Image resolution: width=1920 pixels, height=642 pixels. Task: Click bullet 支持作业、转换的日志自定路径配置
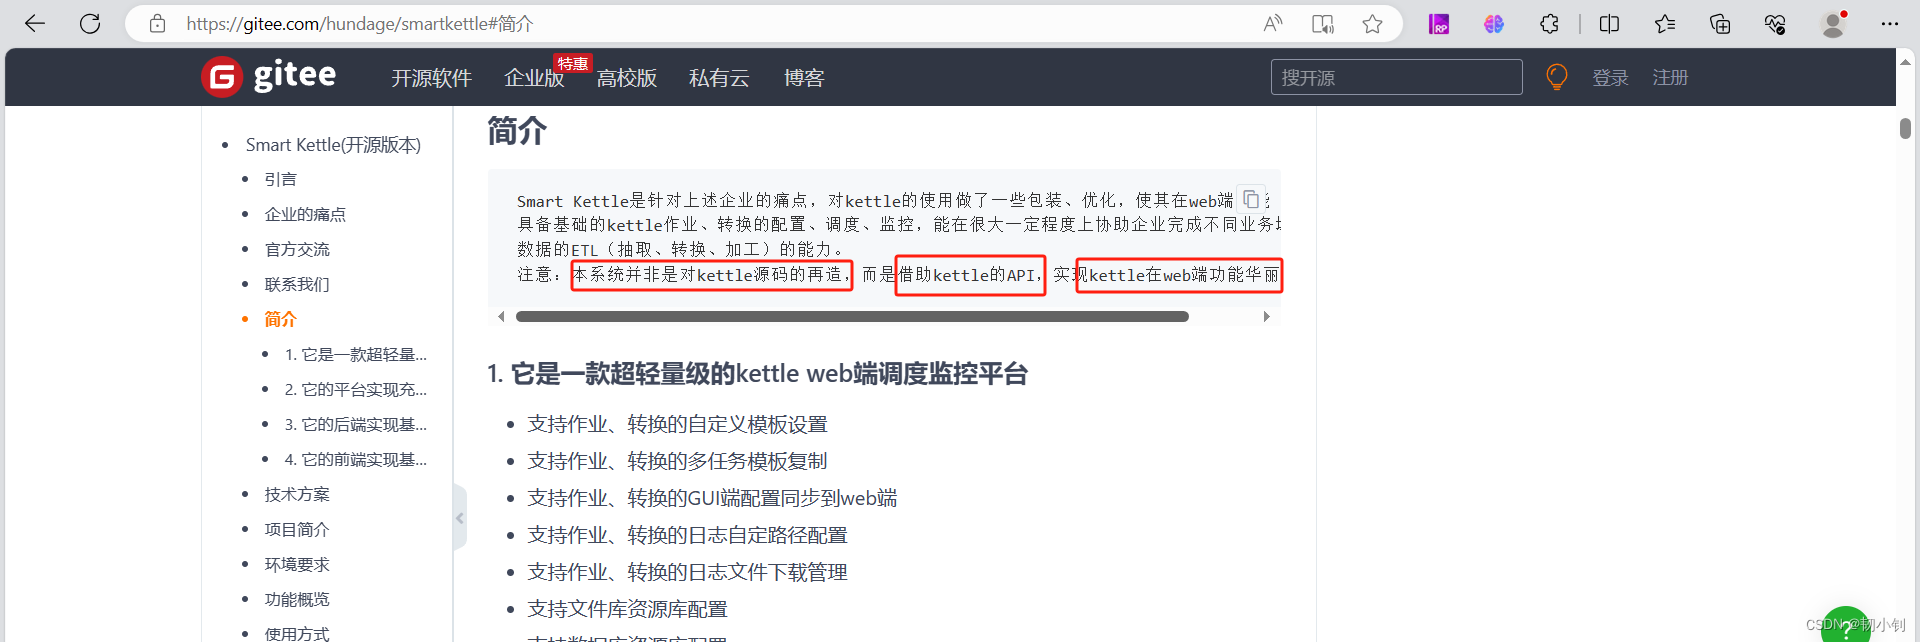pos(687,535)
